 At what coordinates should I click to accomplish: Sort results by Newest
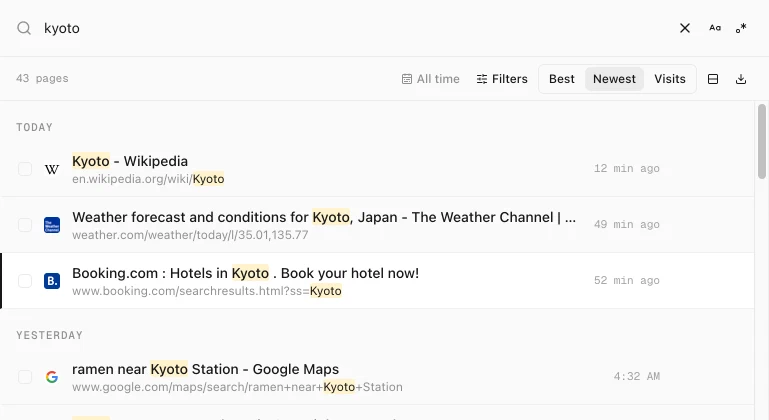click(x=614, y=79)
